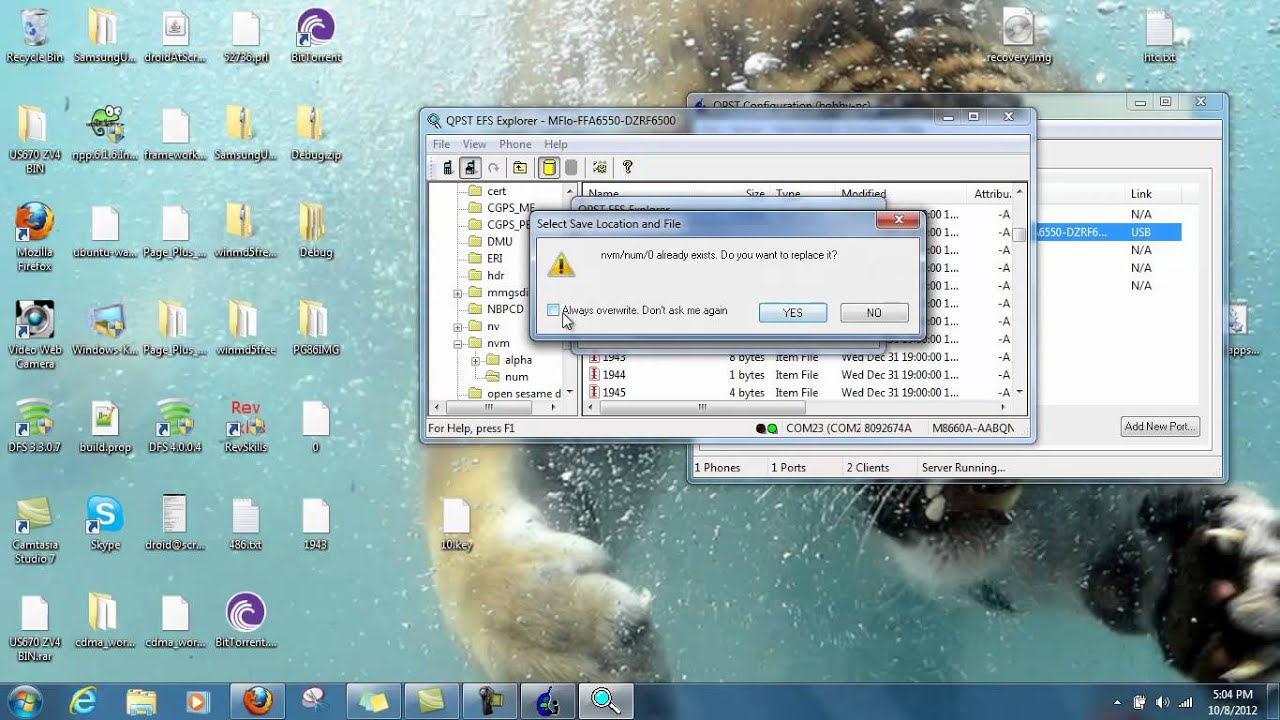Expand the alpha folder tree node
Screen dimensions: 1280x720
pyautogui.click(x=476, y=360)
